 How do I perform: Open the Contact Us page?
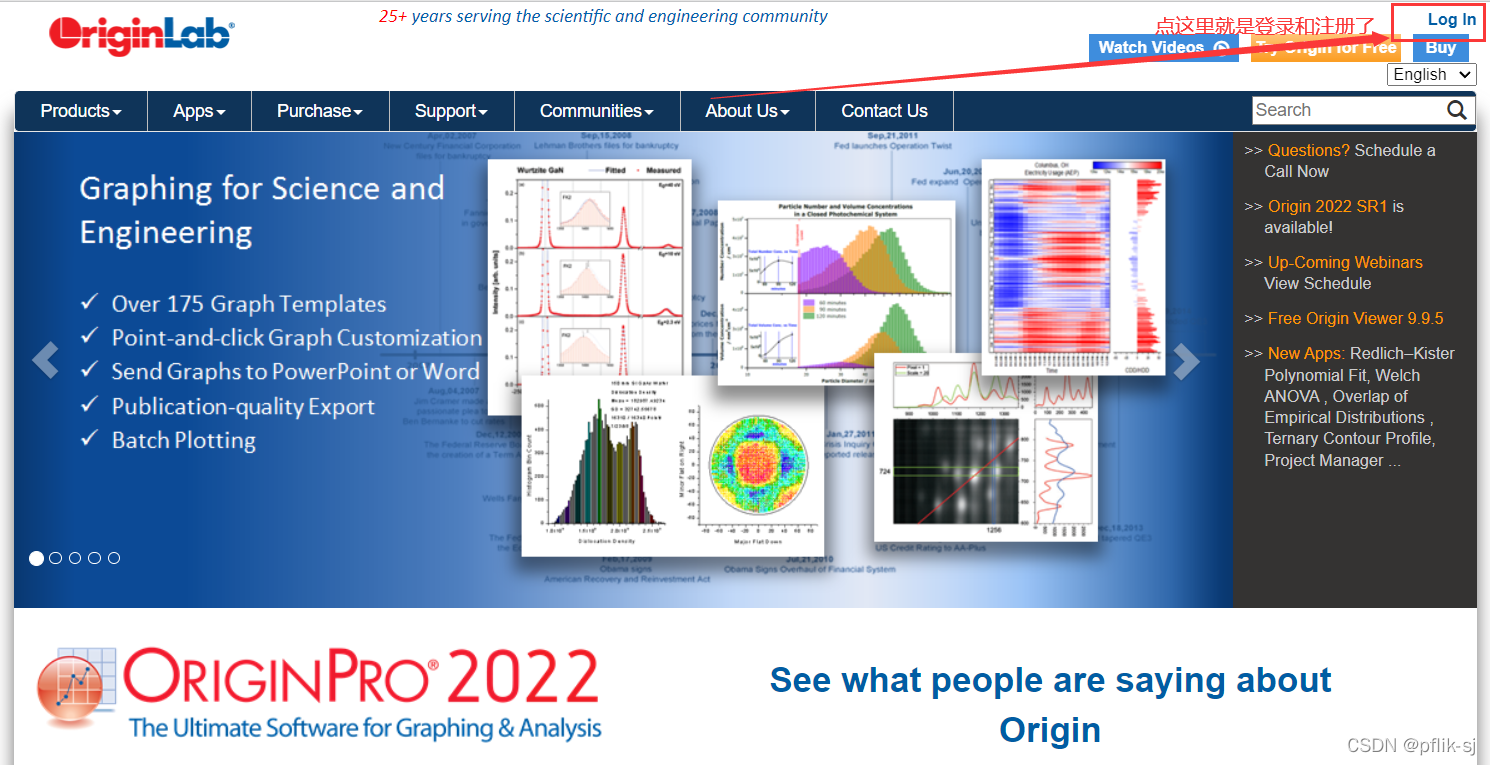[884, 111]
